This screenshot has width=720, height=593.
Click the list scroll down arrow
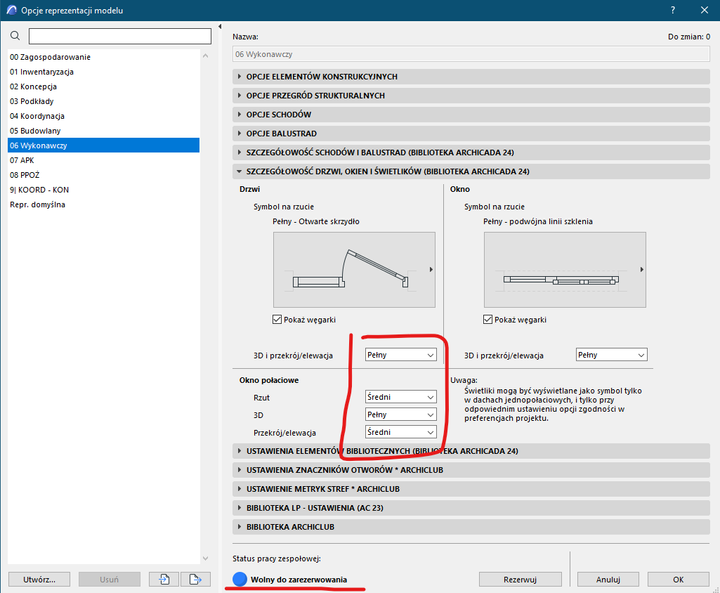pyautogui.click(x=205, y=558)
